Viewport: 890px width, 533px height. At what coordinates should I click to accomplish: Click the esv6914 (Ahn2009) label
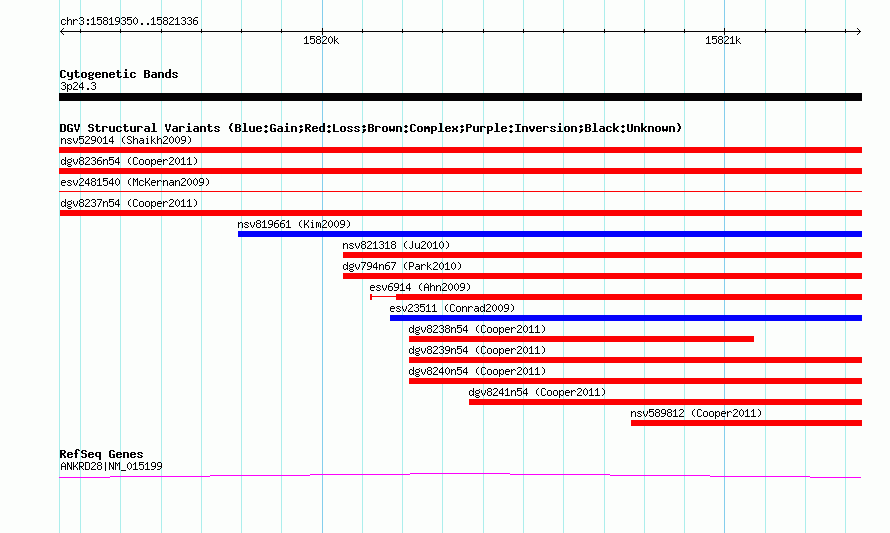click(x=420, y=287)
